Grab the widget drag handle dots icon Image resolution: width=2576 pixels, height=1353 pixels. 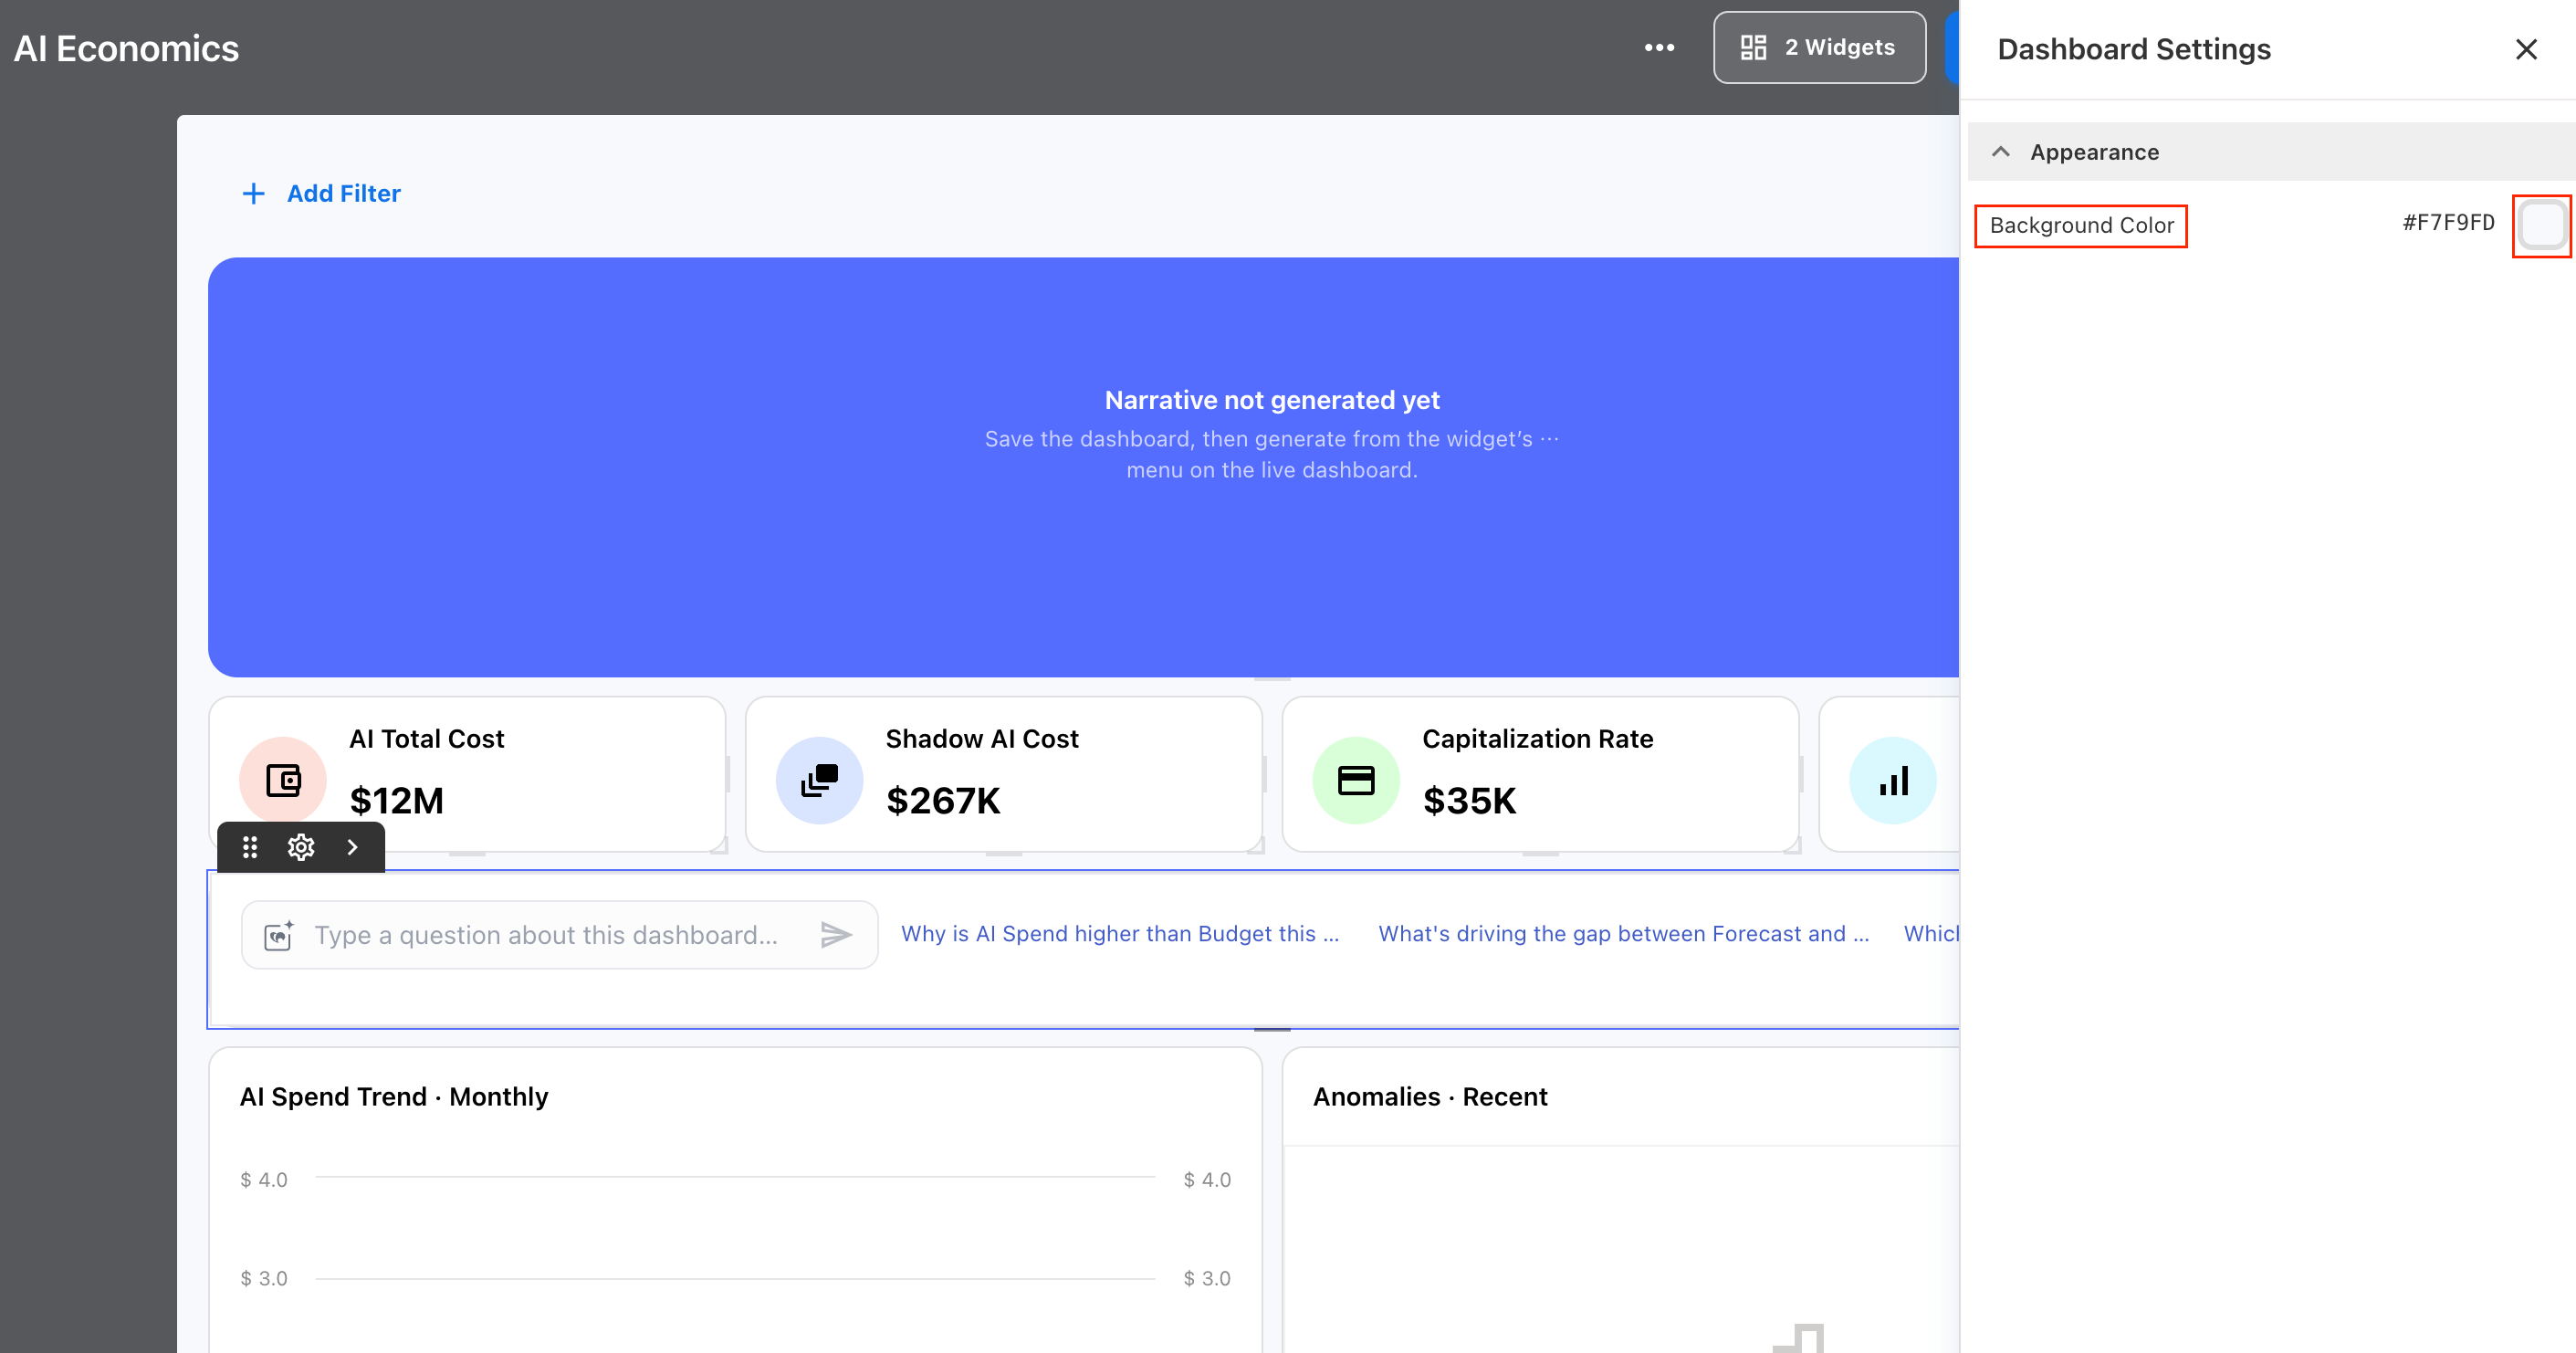tap(250, 848)
